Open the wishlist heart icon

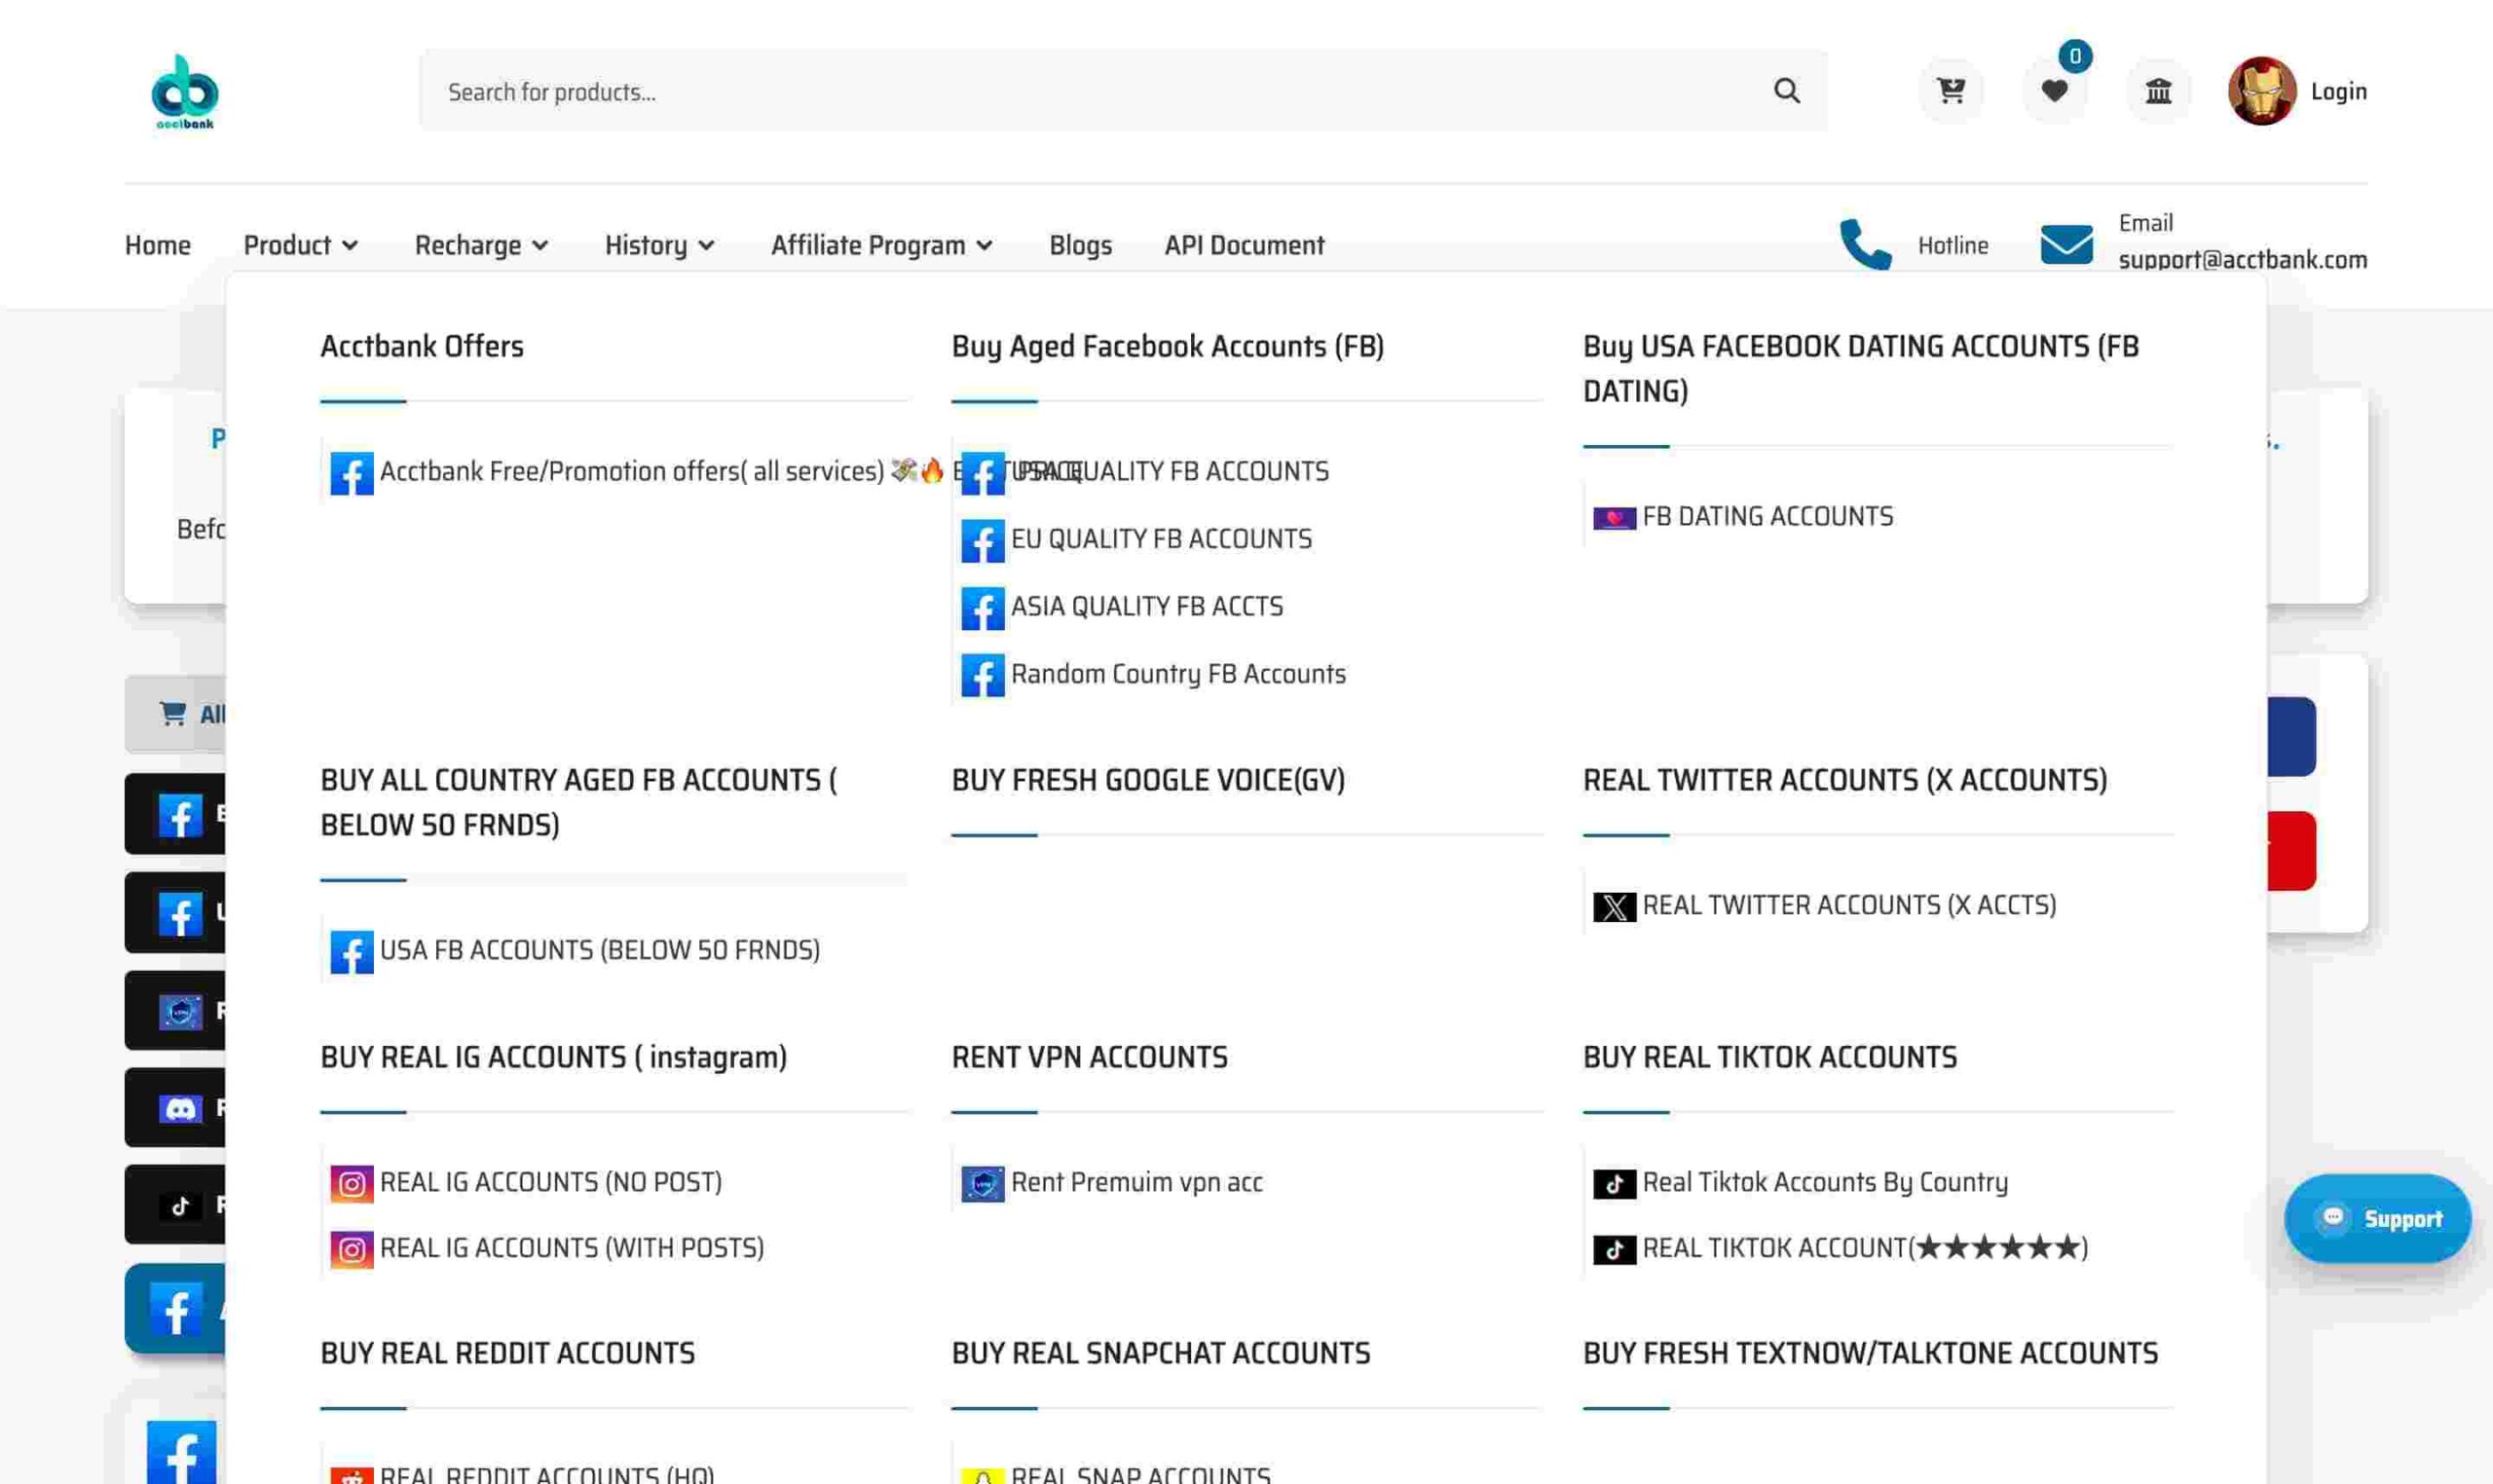coord(2054,91)
